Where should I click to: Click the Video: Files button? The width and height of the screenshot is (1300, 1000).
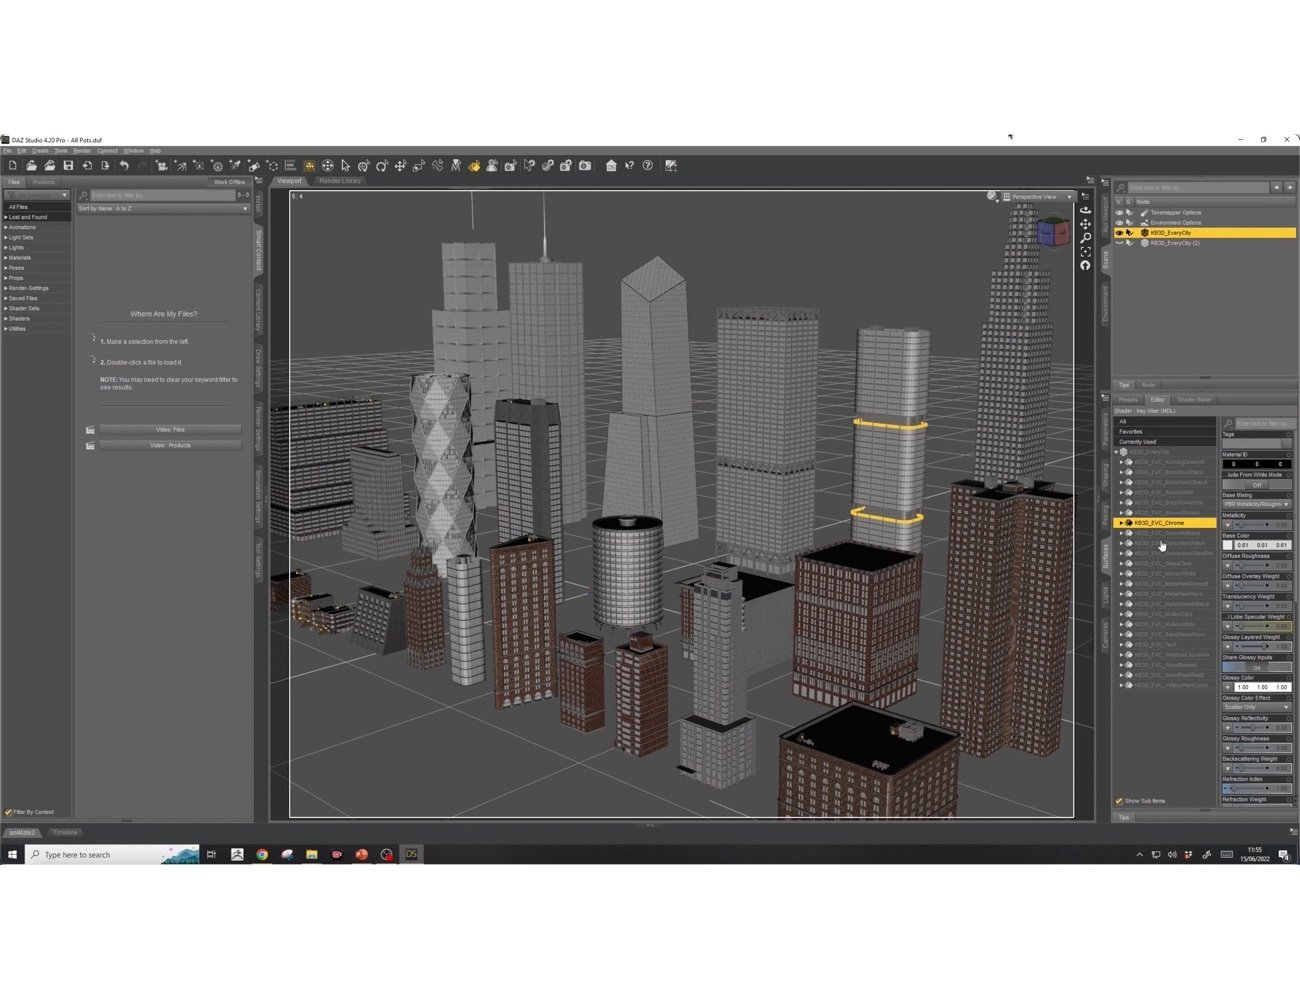point(170,429)
